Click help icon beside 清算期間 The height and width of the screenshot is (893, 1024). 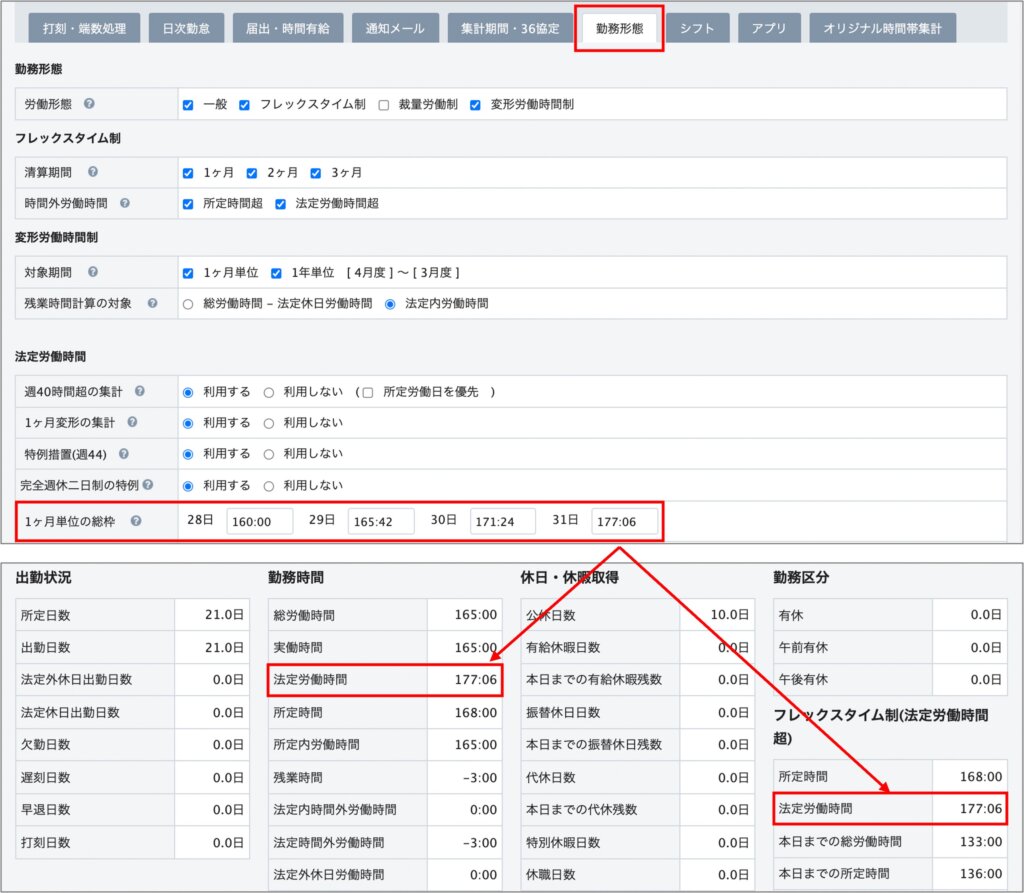tap(93, 172)
